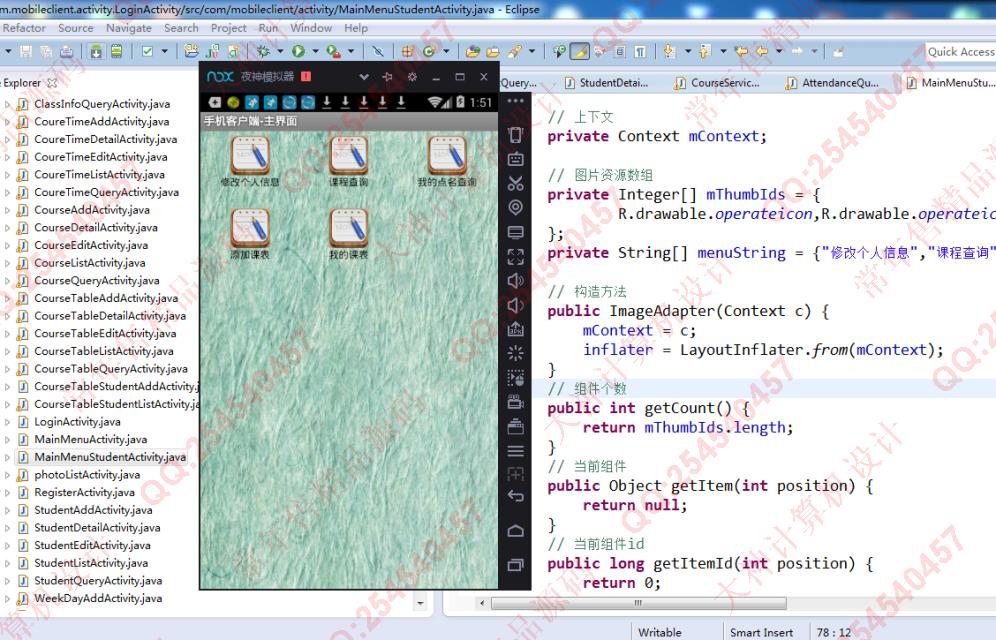Close the Package Explorer view tab

(x=52, y=83)
